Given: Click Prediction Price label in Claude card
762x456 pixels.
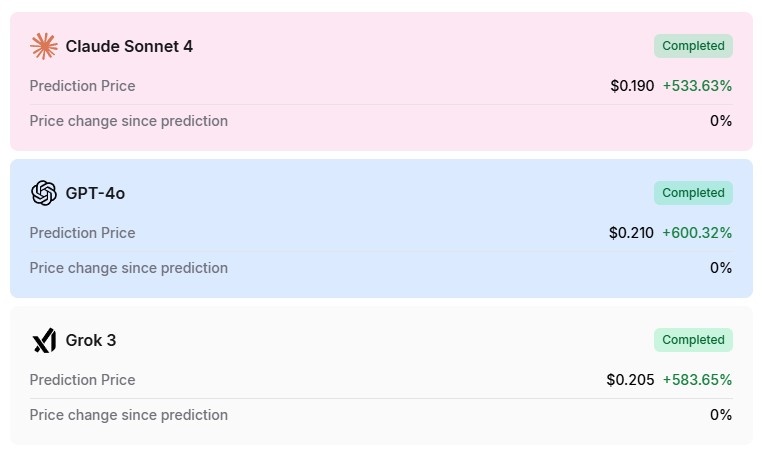Looking at the screenshot, I should tap(83, 86).
